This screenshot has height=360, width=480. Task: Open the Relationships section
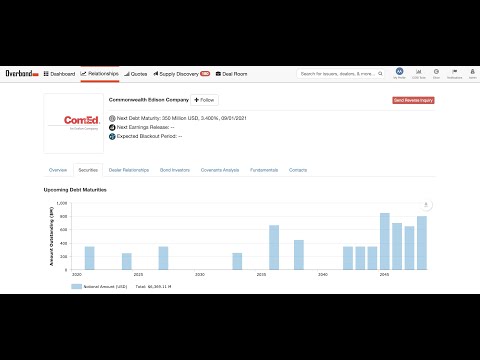(100, 74)
